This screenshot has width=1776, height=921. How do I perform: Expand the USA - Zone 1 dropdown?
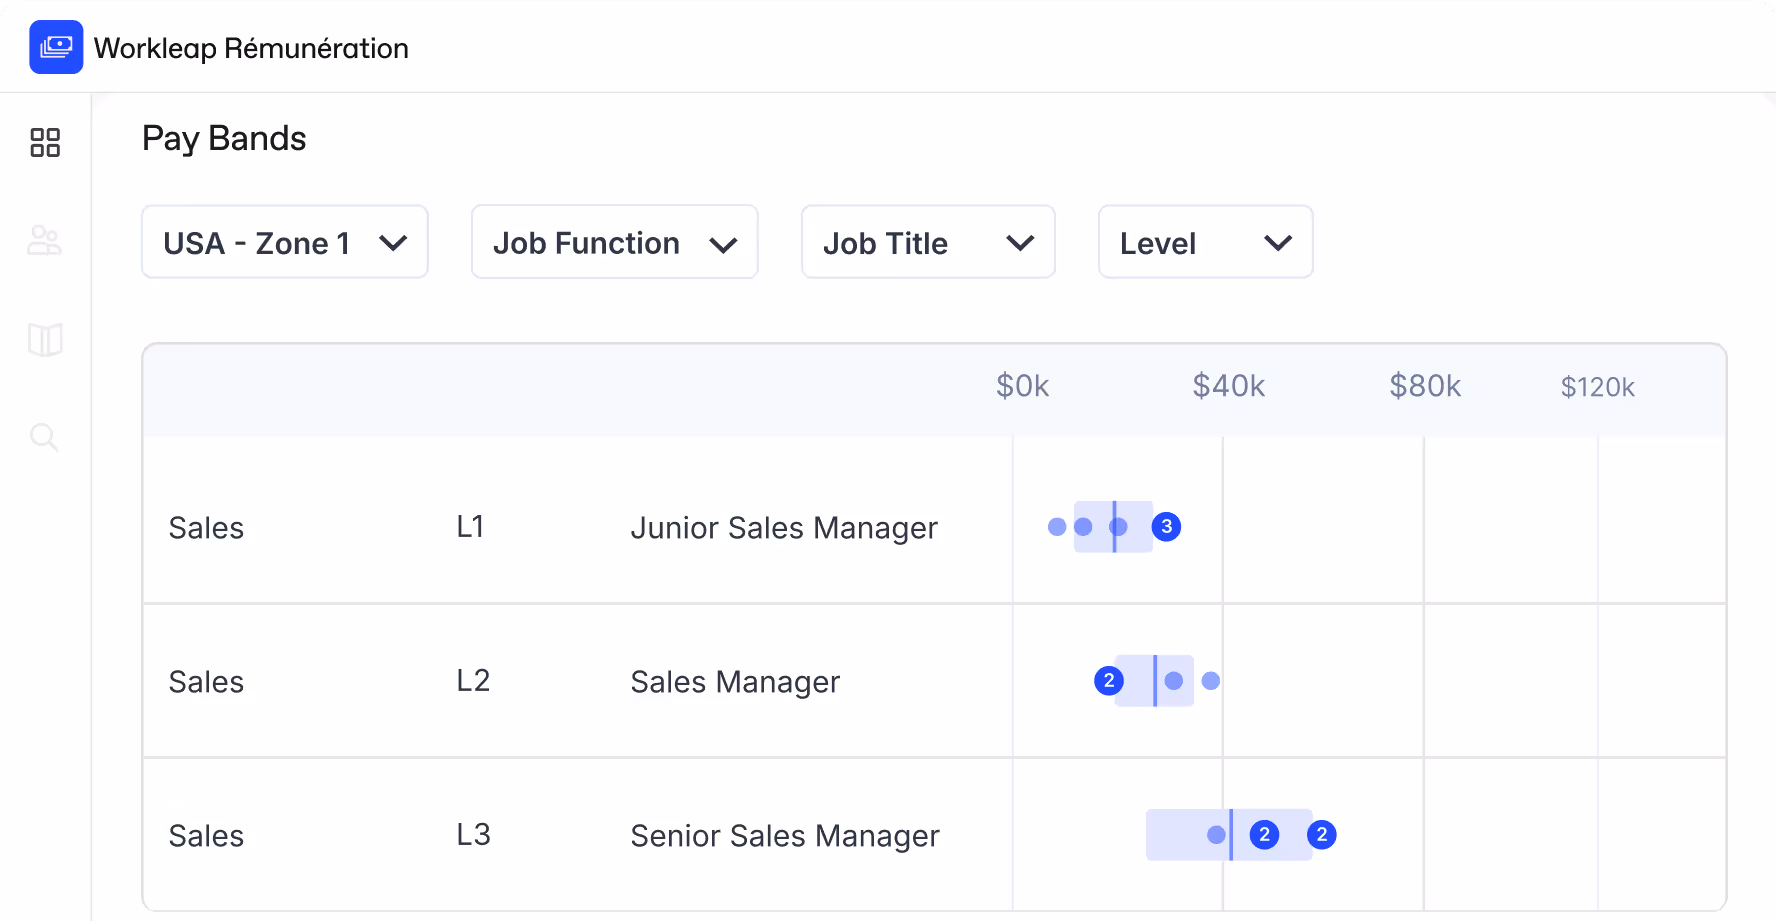pyautogui.click(x=285, y=242)
